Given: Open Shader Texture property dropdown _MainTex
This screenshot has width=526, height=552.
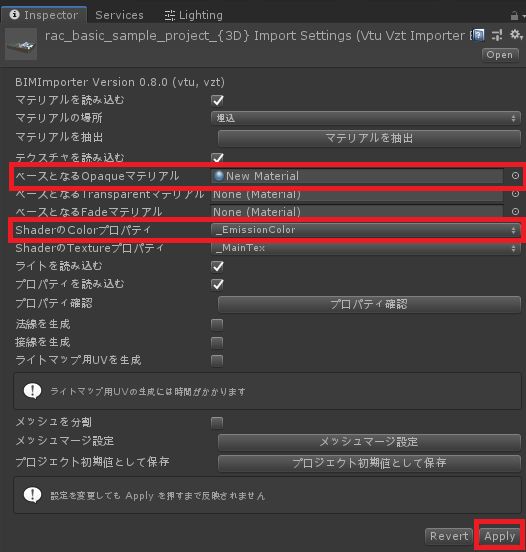Looking at the screenshot, I should point(366,248).
